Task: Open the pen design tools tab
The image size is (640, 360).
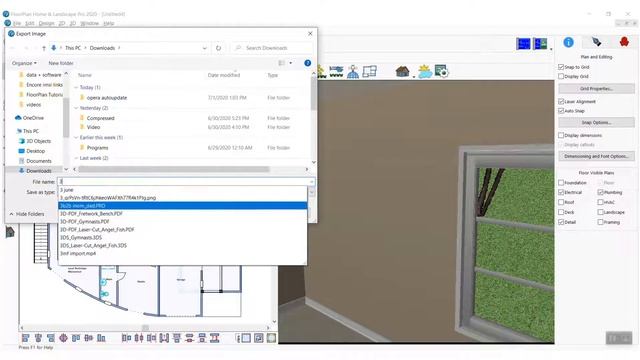Action: click(x=596, y=42)
